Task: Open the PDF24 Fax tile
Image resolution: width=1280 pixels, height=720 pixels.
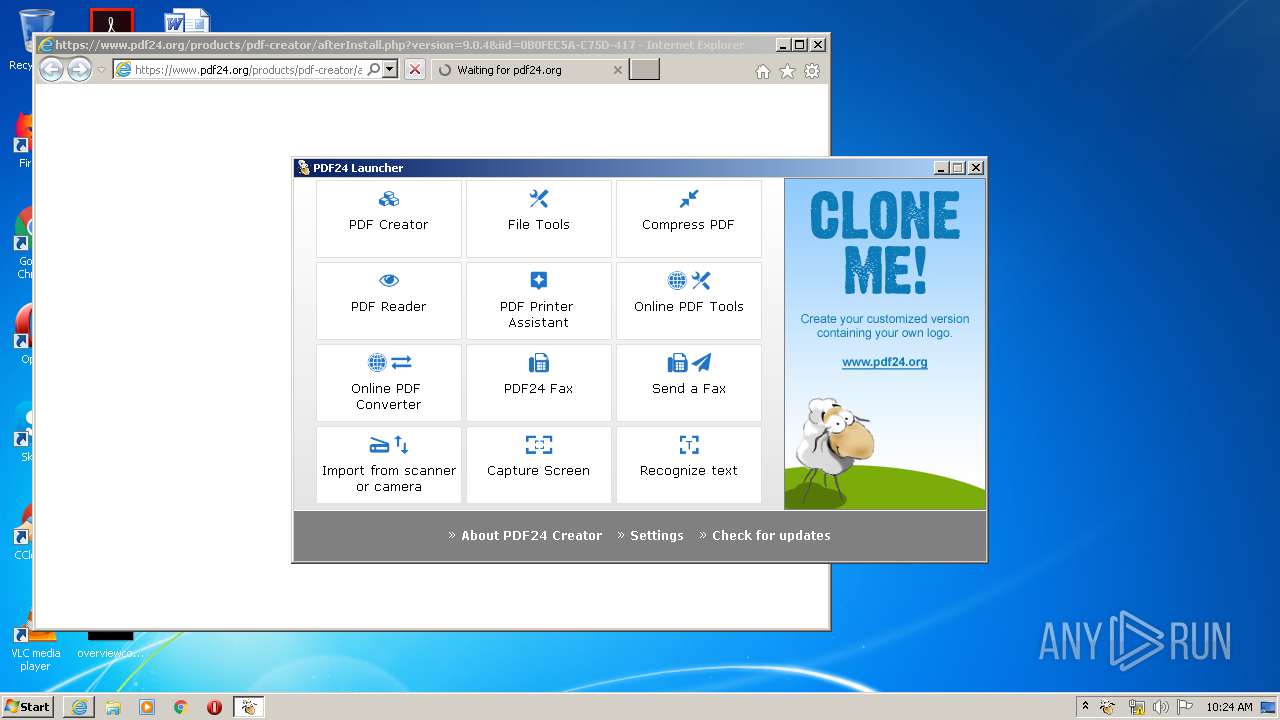Action: (539, 383)
